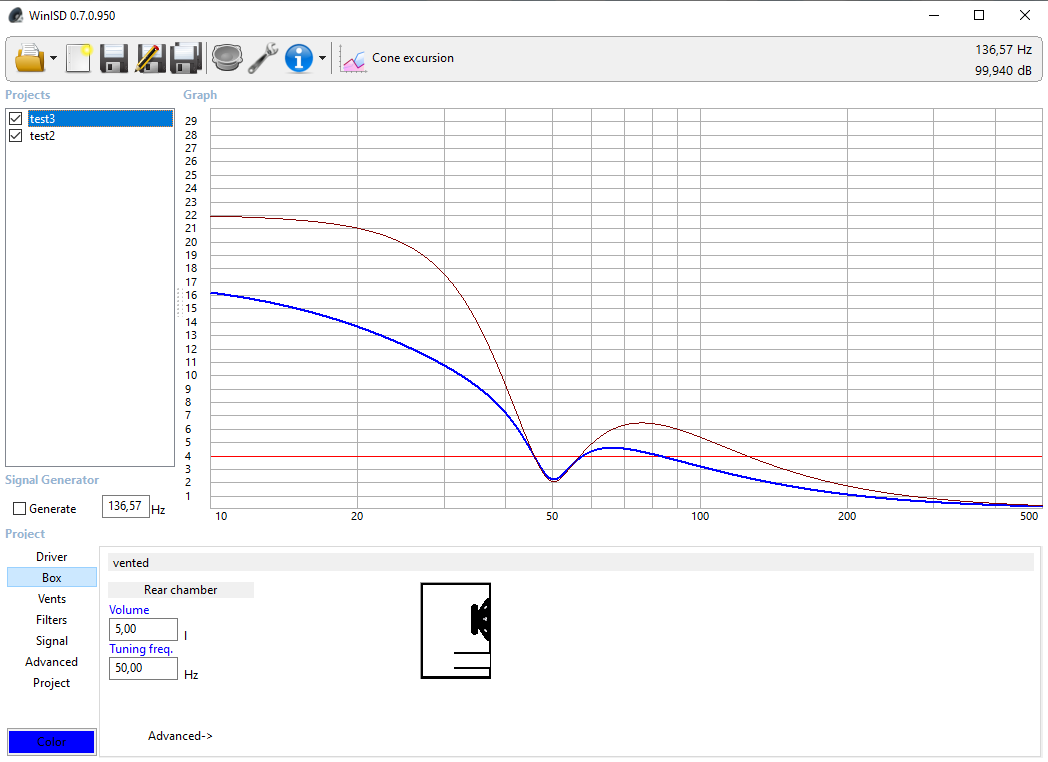Screen dimensions: 1048x762
Task: Switch to the Project tab
Action: click(x=51, y=683)
